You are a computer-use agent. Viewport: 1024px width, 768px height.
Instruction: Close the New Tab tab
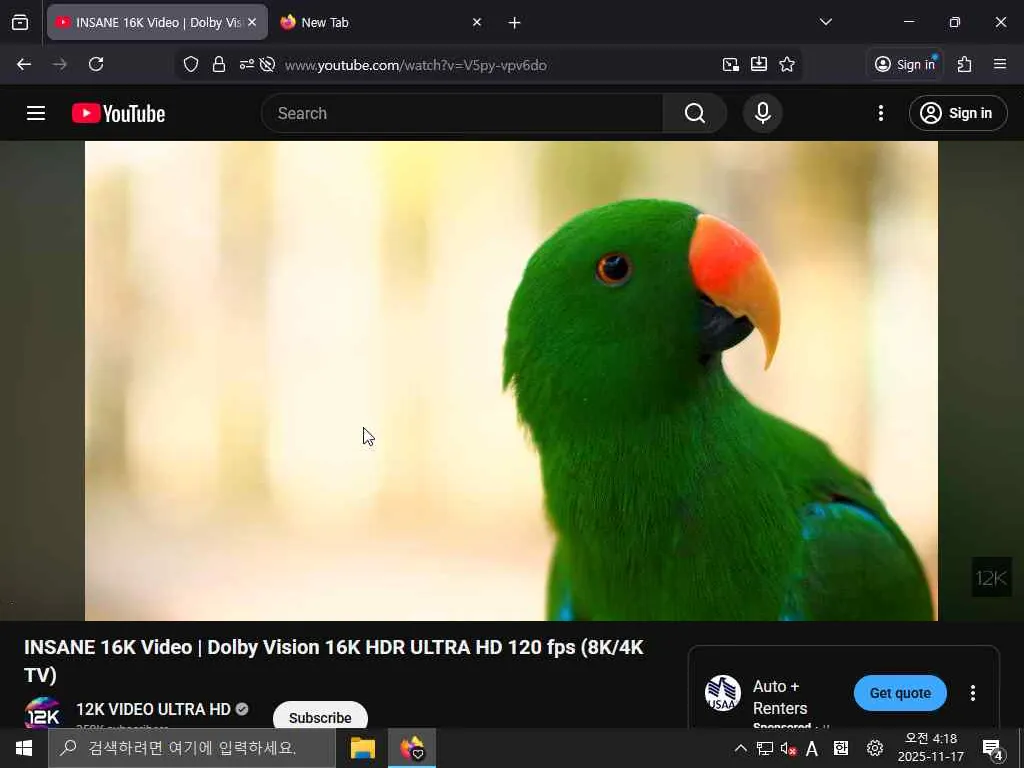[x=477, y=22]
